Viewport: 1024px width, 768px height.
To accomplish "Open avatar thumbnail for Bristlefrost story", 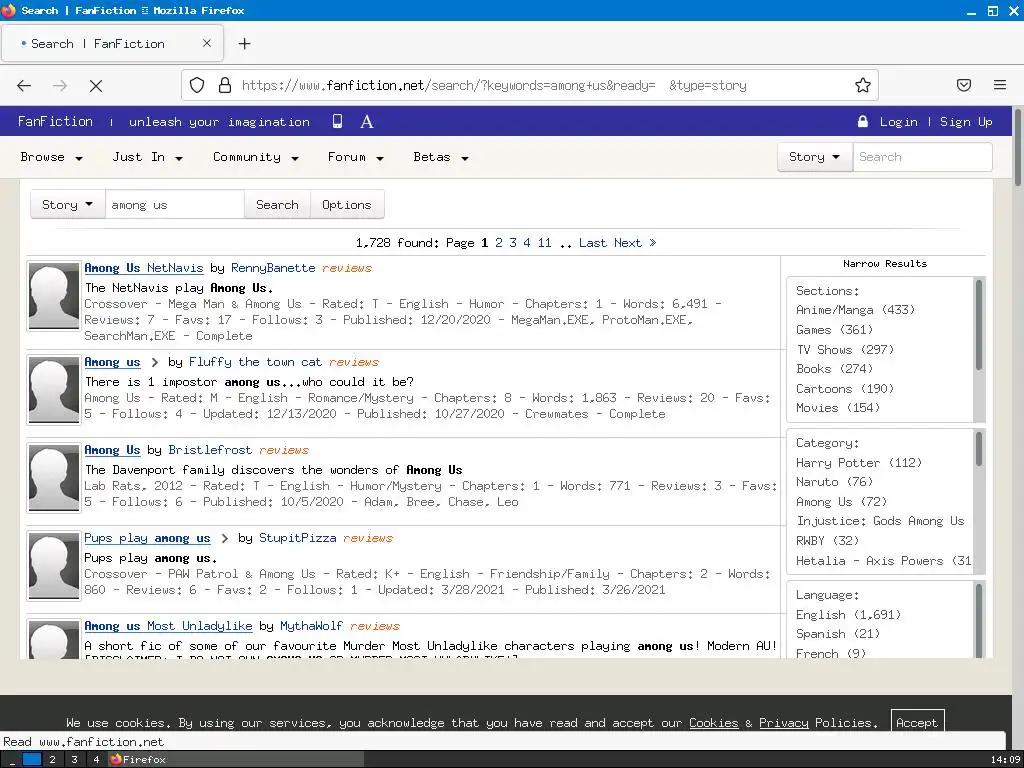I will (54, 478).
